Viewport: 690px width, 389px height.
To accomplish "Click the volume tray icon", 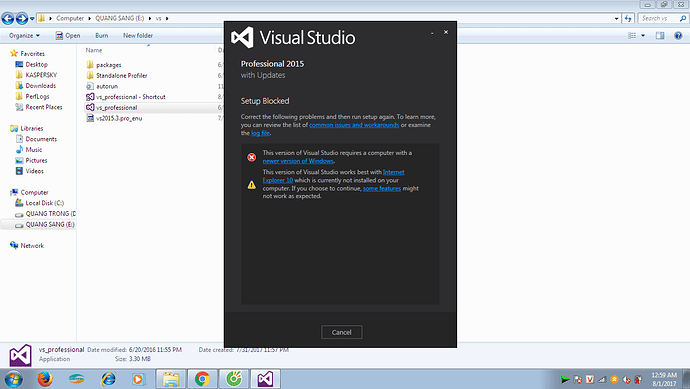I will pos(626,379).
